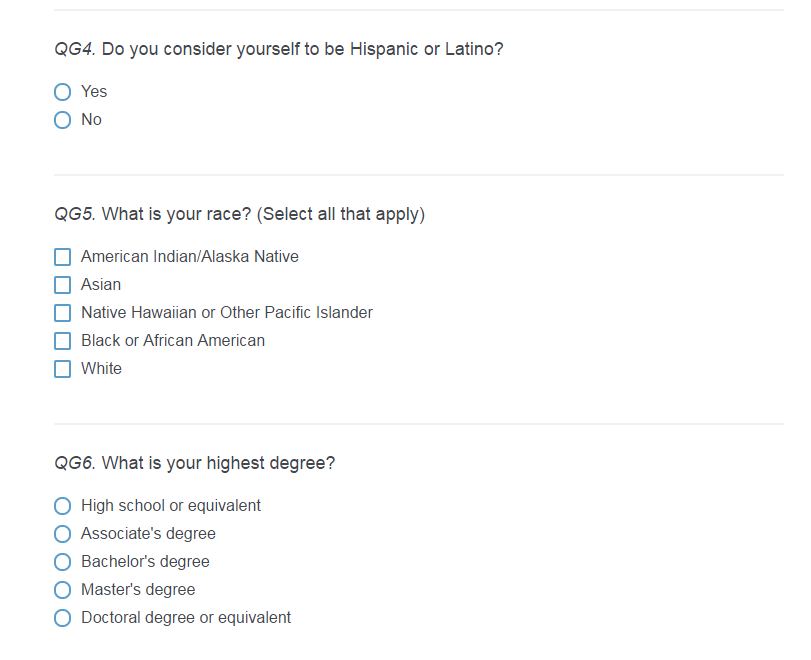Screen dimensions: 811x660
Task: Tick the White race checkbox
Action: pyautogui.click(x=63, y=369)
